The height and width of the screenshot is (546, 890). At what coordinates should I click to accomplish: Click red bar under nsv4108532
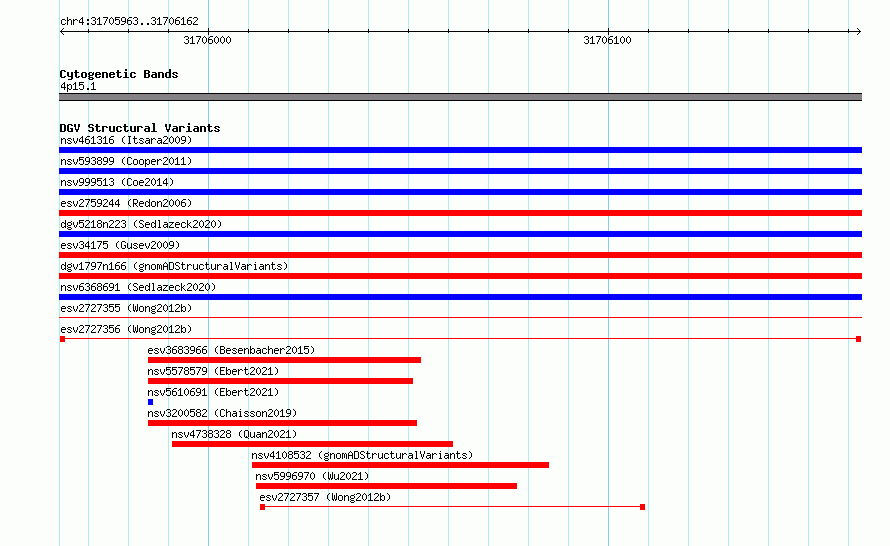[400, 465]
